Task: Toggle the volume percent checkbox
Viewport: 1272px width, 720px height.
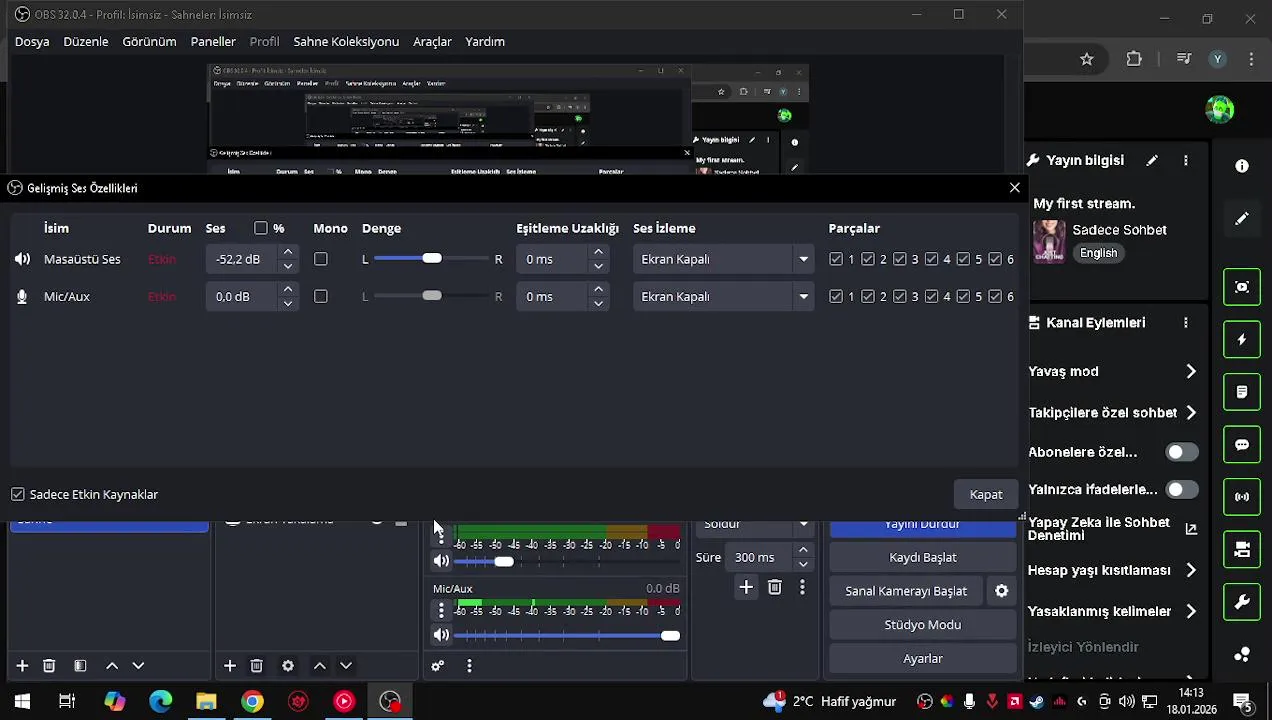Action: click(261, 228)
